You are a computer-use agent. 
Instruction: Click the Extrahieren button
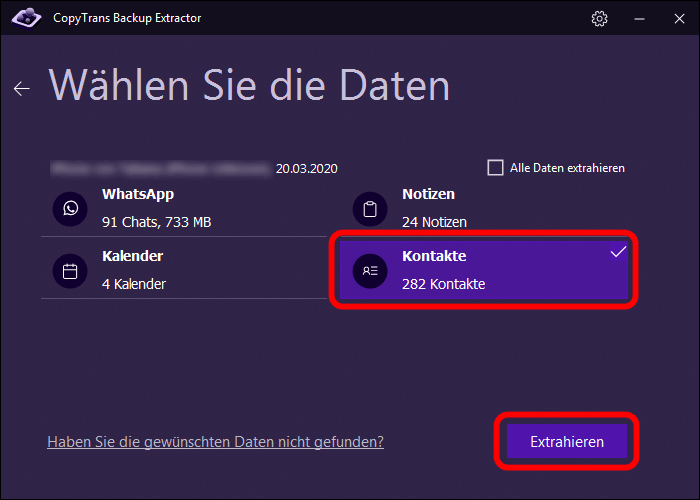coord(567,441)
